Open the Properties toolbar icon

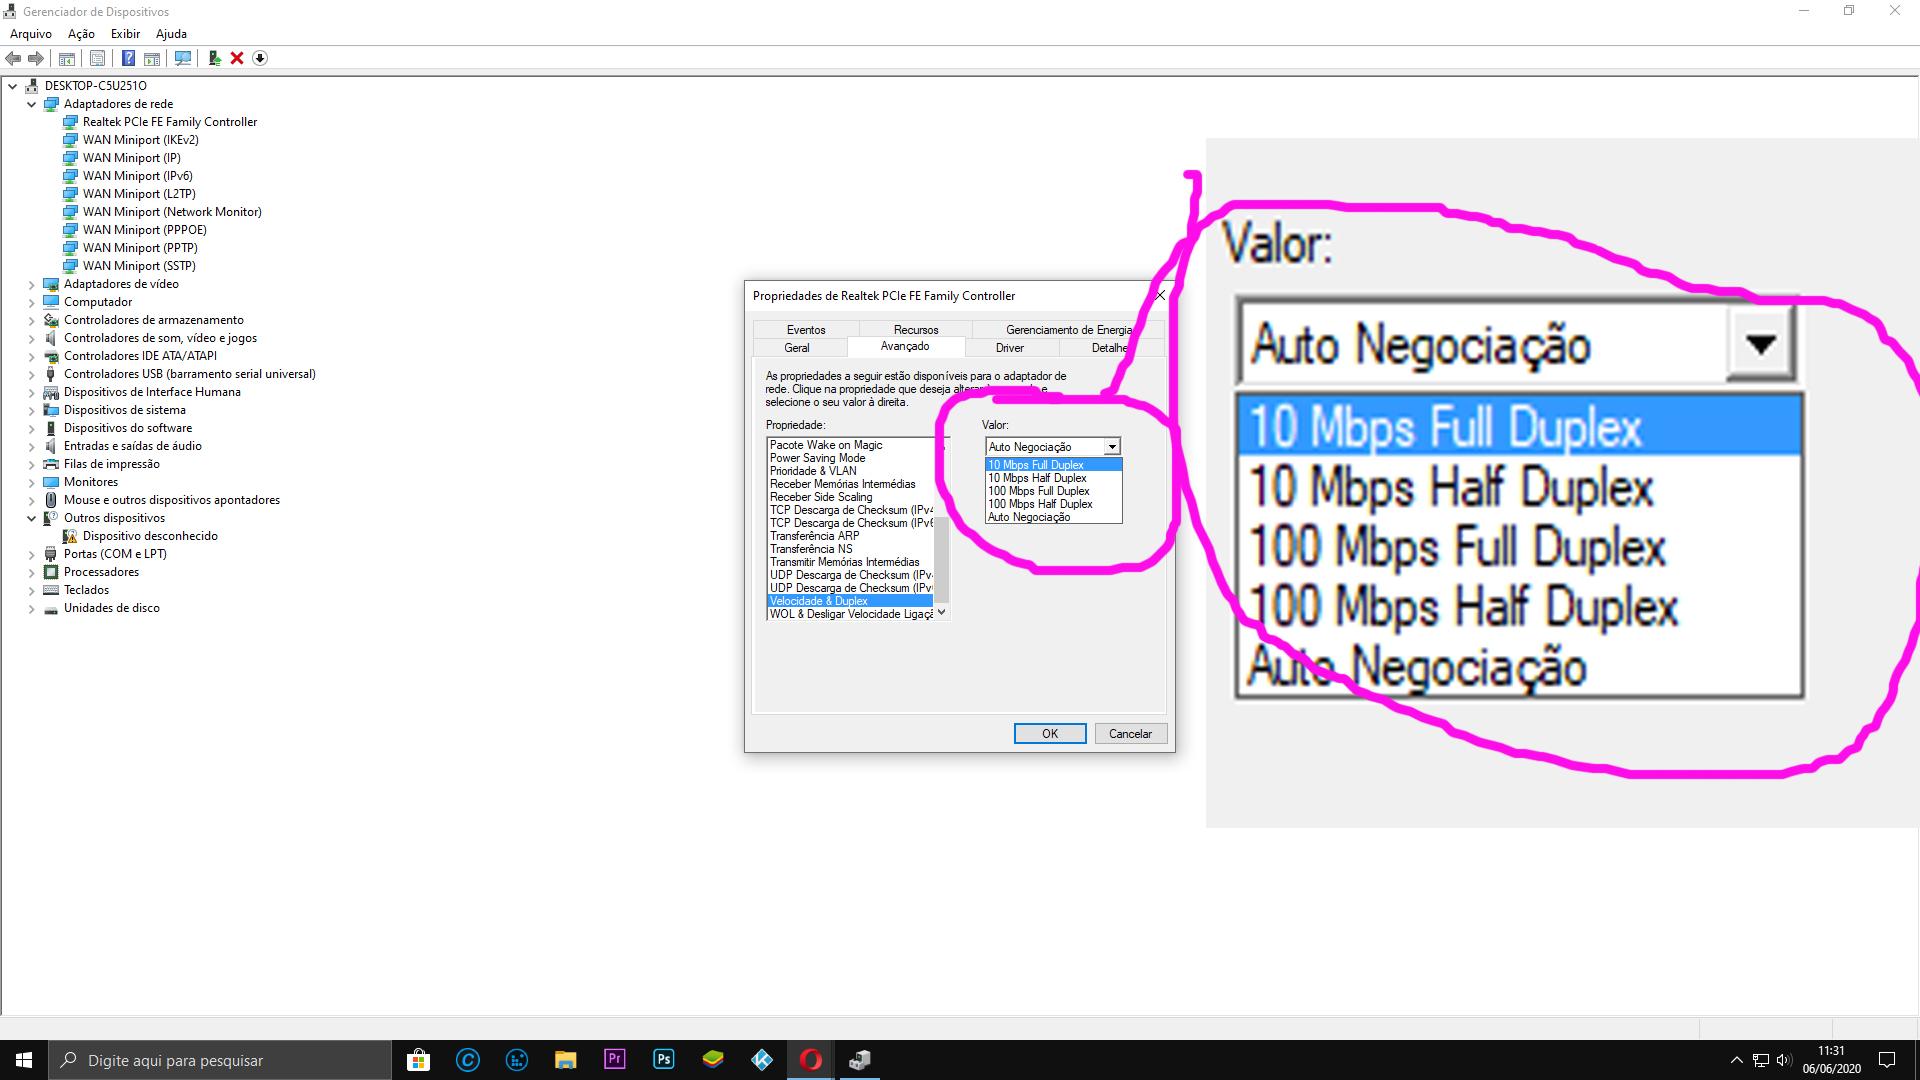coord(97,58)
